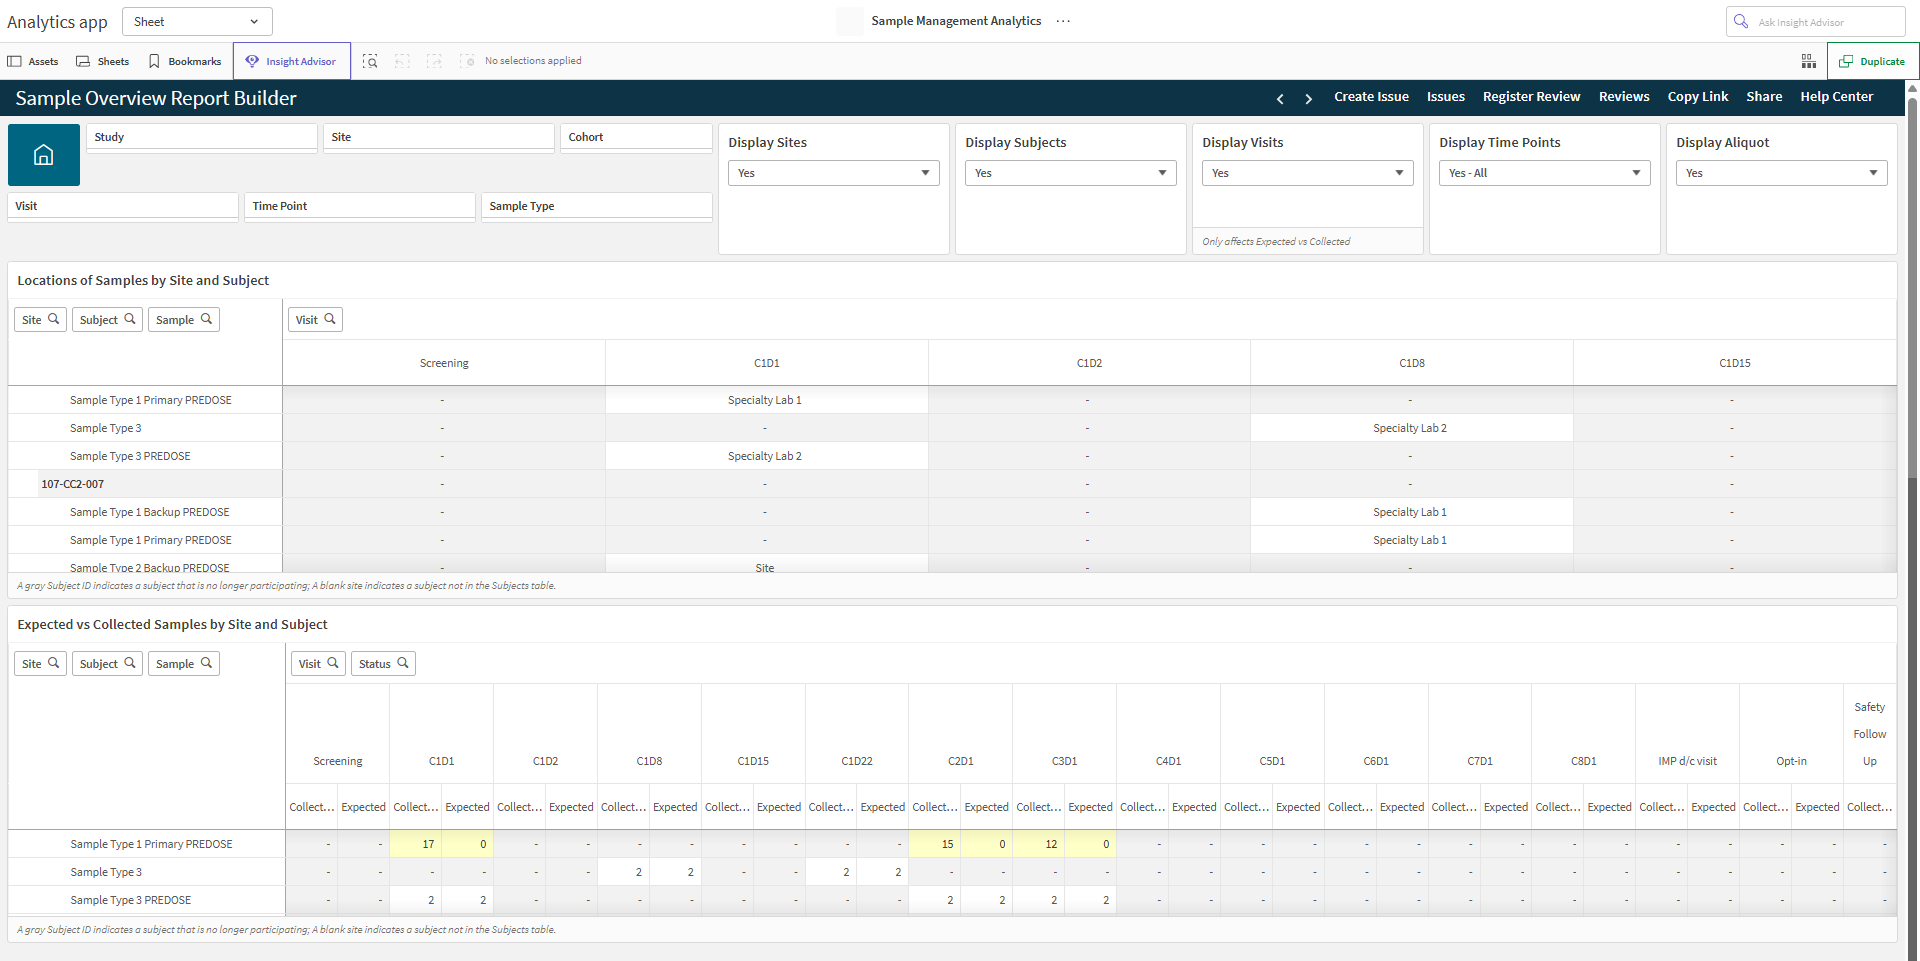Open the Assets panel

33,61
